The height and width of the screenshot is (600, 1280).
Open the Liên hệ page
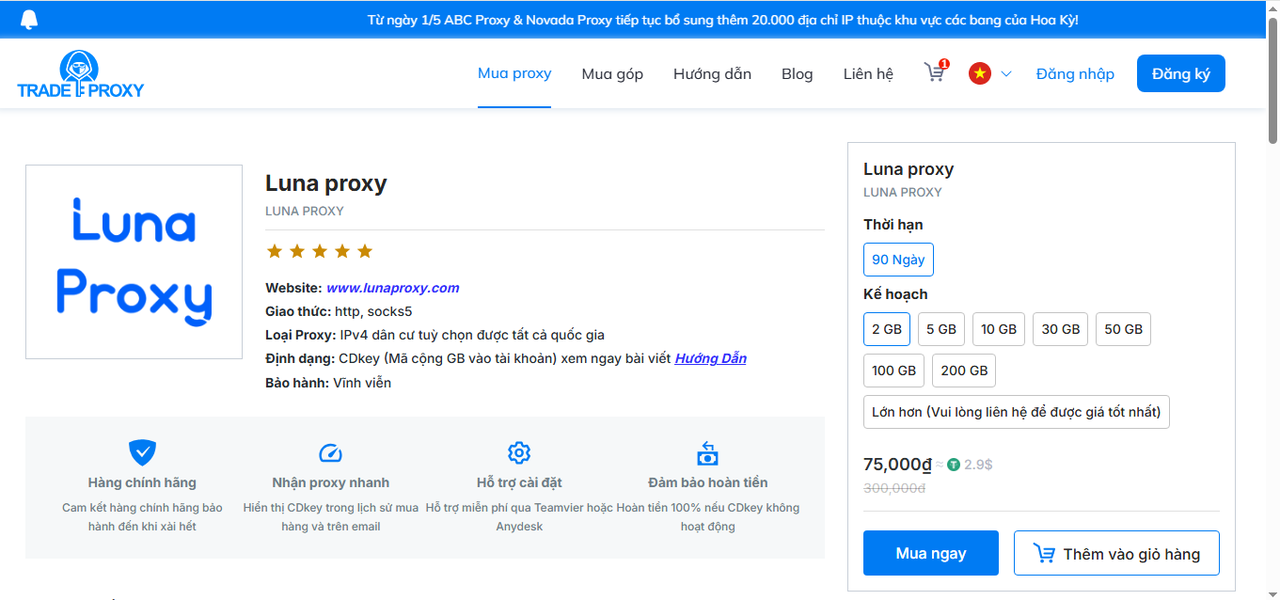pyautogui.click(x=868, y=74)
